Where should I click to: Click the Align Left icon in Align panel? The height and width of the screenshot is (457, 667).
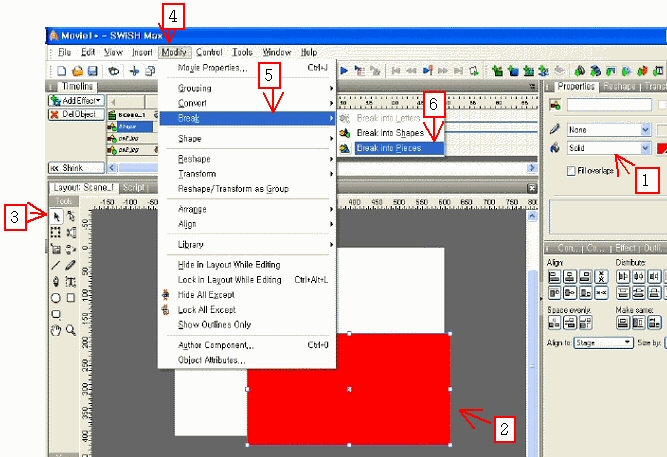[554, 277]
